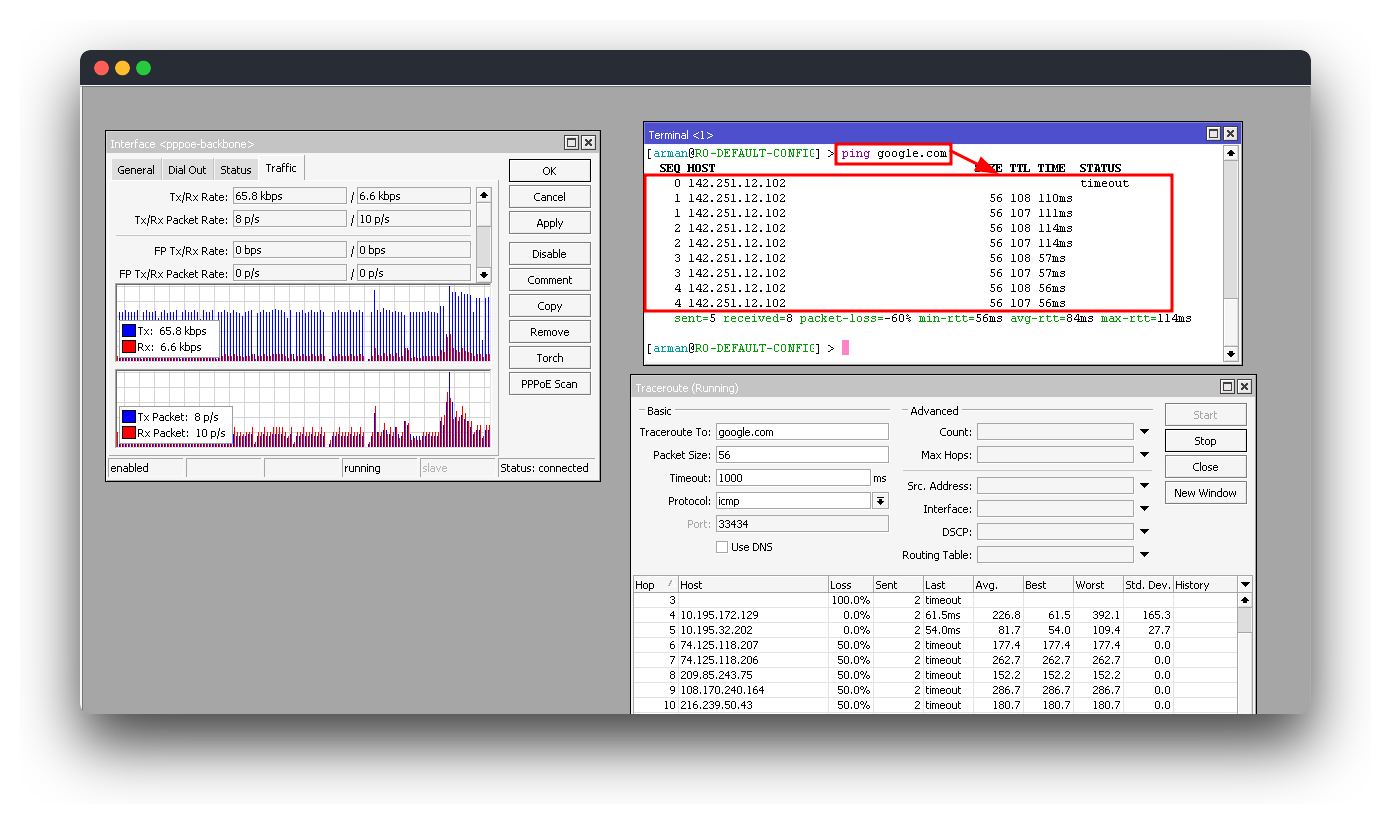Edit the Traceroute To field
Screen dimensions: 1391x824
800,431
